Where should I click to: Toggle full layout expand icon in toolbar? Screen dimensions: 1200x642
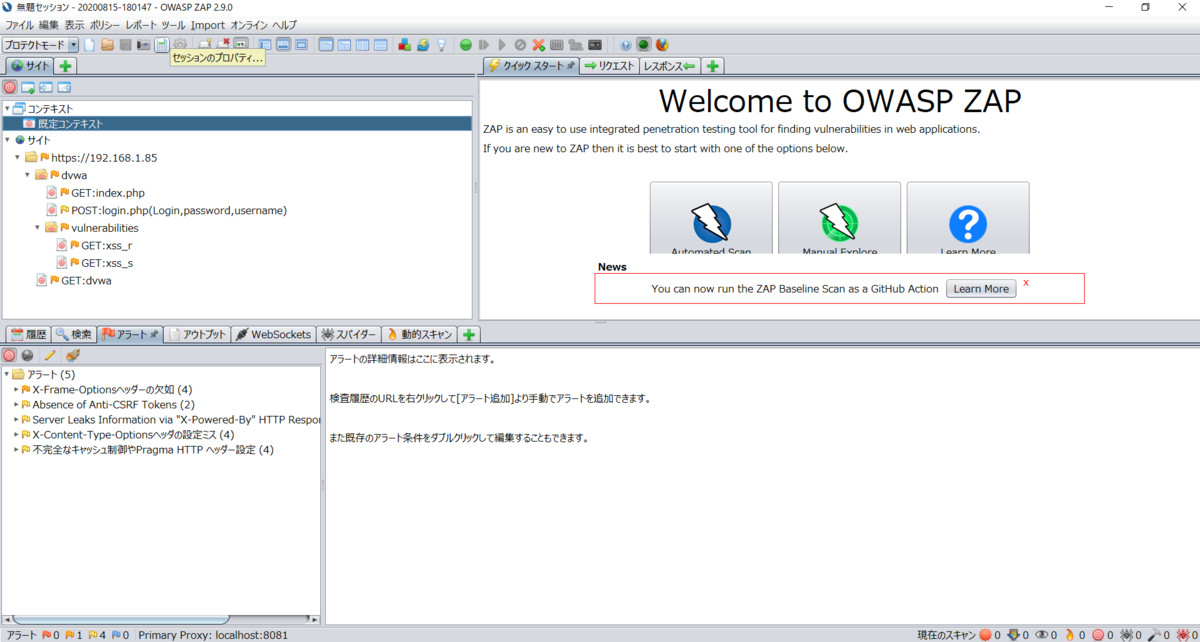pos(301,45)
